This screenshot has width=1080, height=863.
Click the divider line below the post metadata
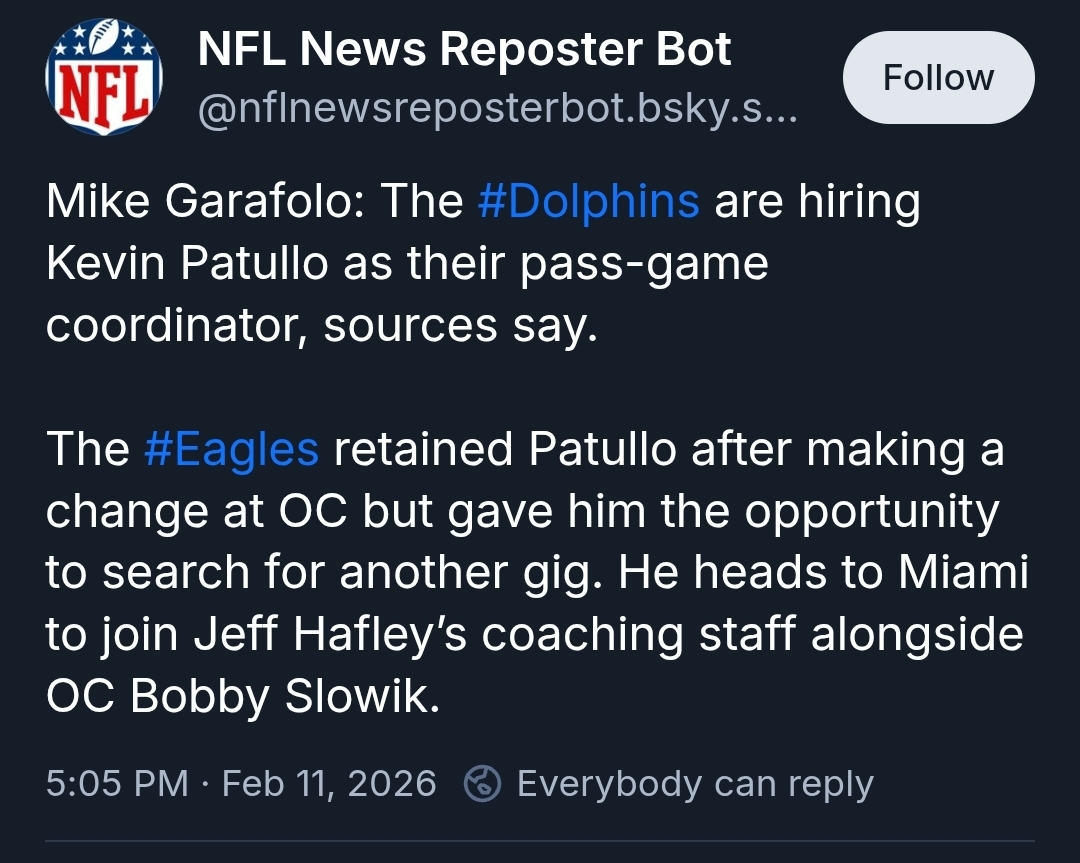pos(540,841)
